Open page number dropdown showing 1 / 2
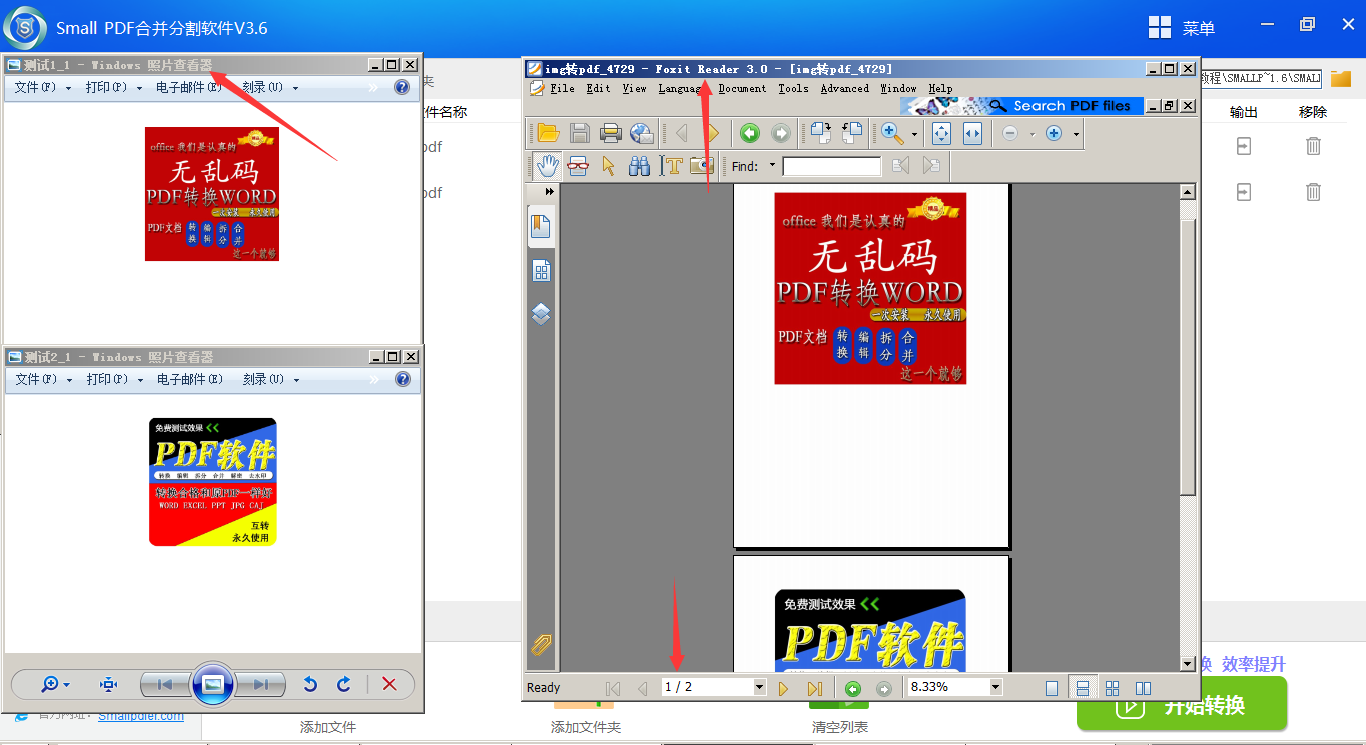 pyautogui.click(x=759, y=687)
